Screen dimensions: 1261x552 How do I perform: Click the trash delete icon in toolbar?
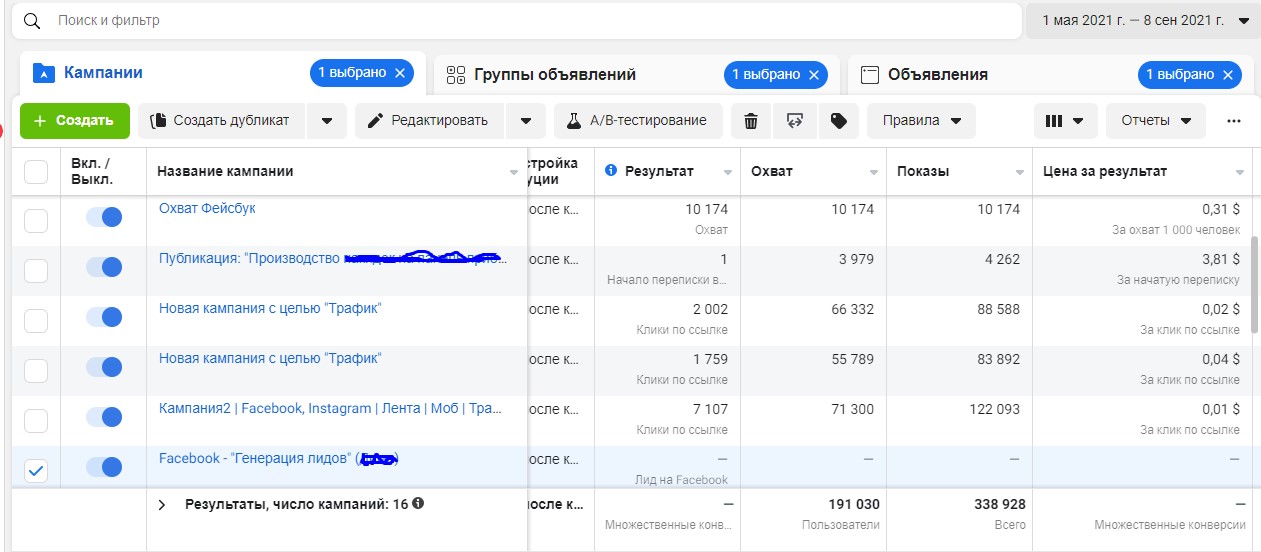(751, 121)
